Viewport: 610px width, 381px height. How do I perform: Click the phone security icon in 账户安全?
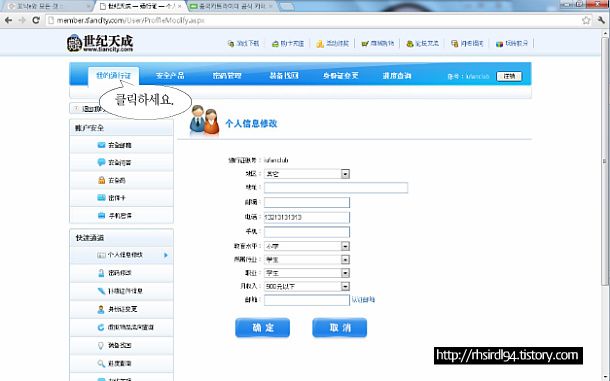point(101,216)
